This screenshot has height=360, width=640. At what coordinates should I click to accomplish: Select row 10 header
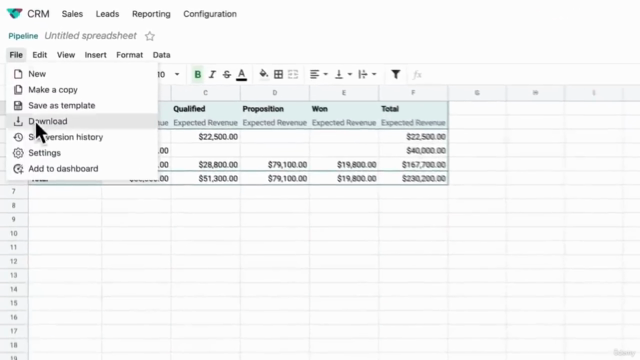pyautogui.click(x=14, y=233)
